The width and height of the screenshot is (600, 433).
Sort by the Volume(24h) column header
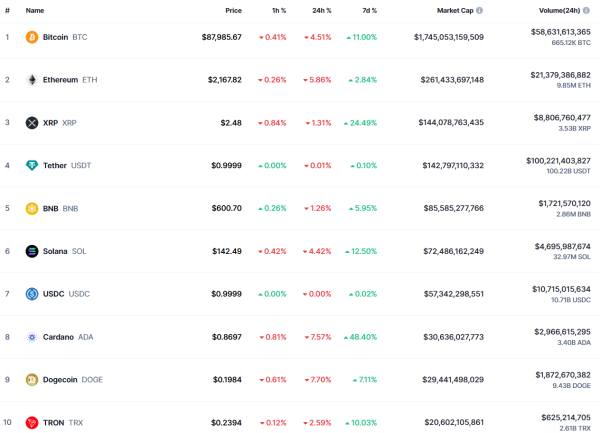(559, 10)
